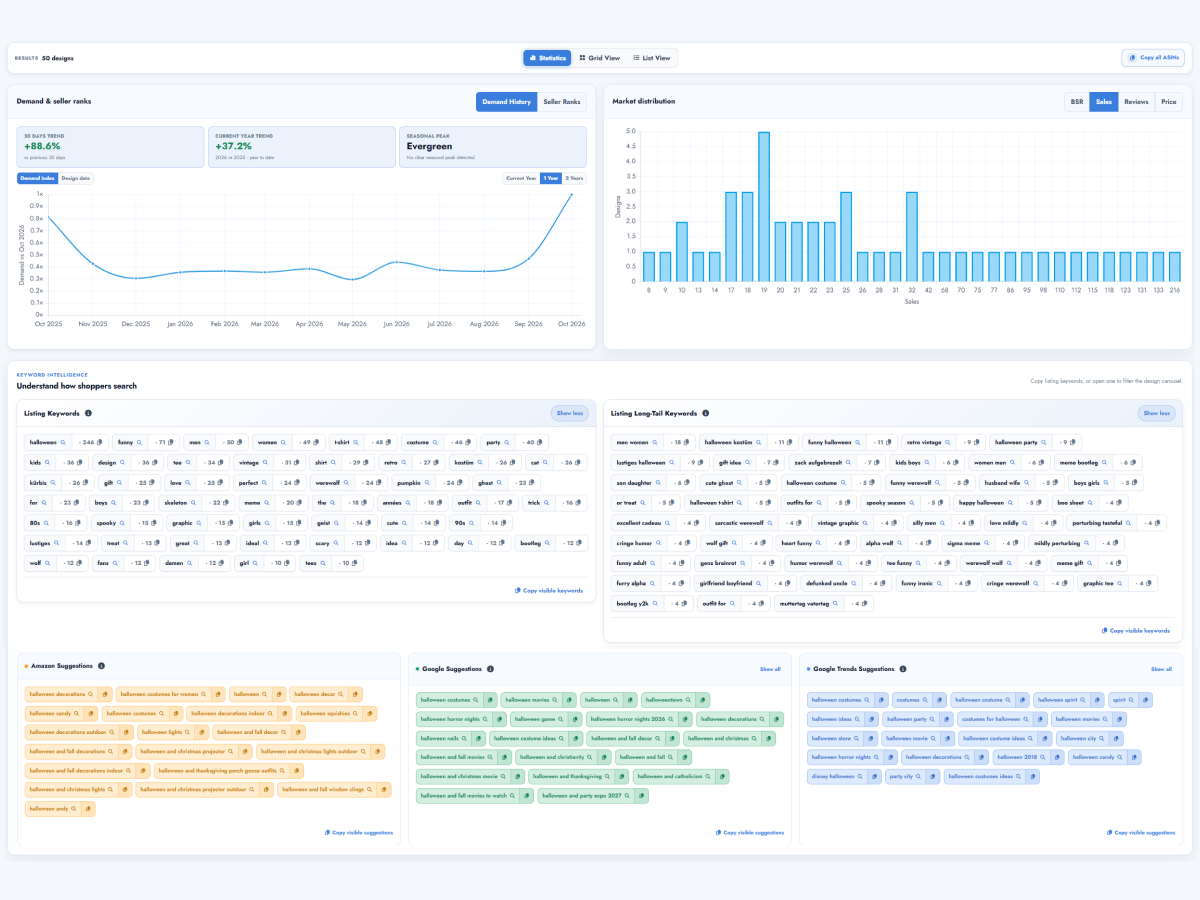Click the info icon next to Google Trends Suggestions
Screen dimensions: 1200x900
[902, 669]
